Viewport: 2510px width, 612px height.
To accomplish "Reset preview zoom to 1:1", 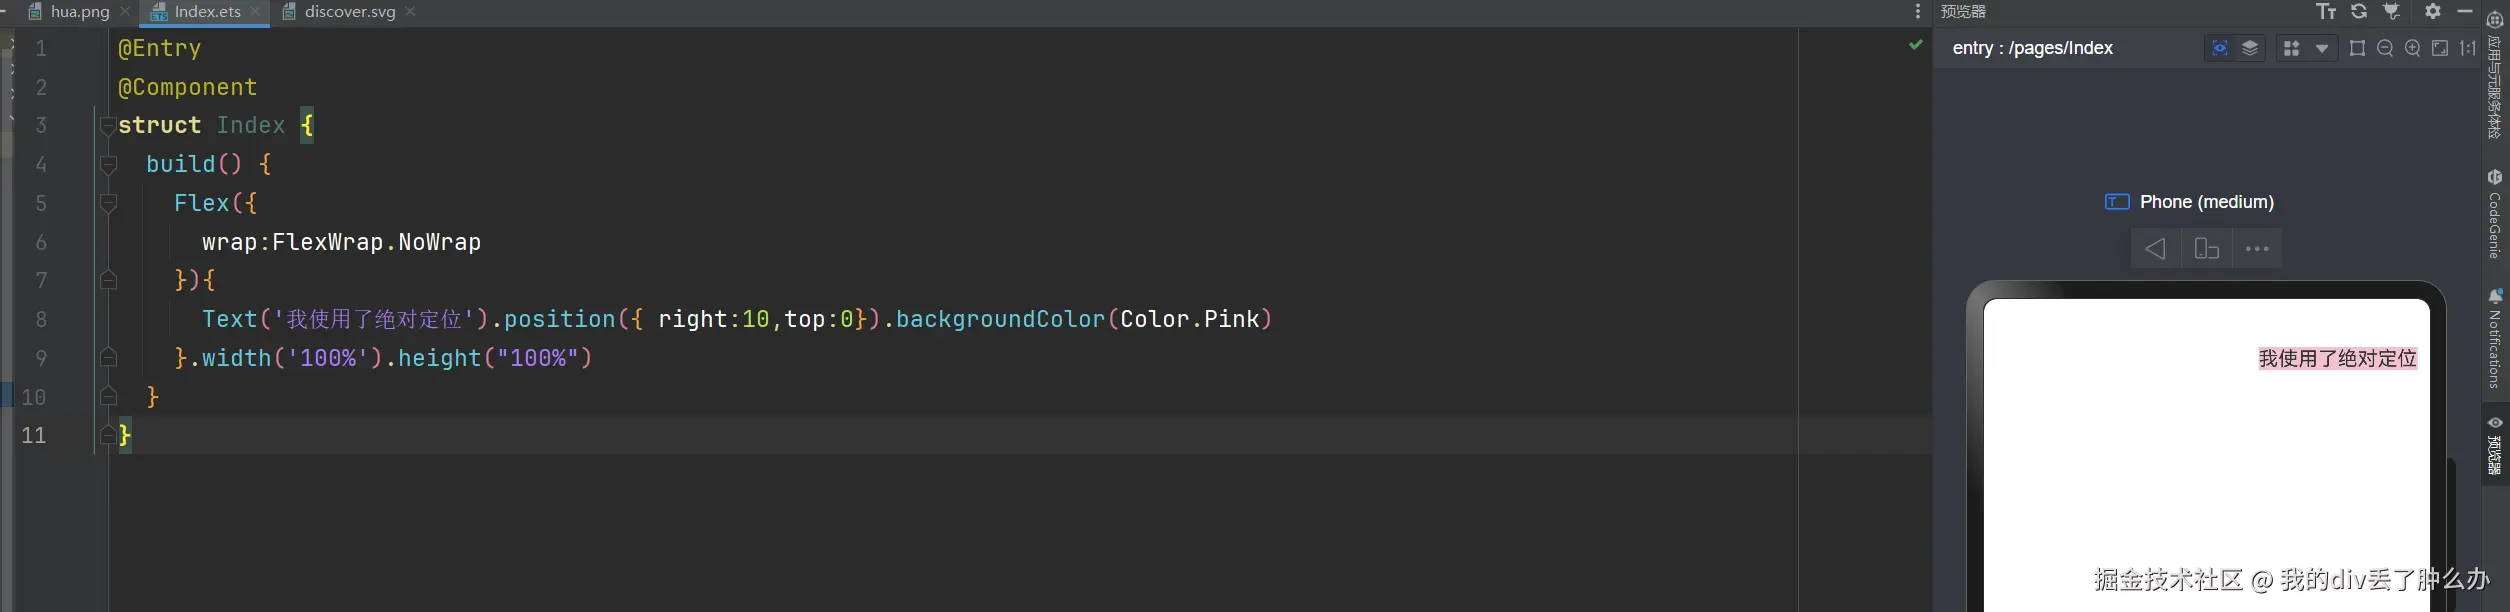I will point(2468,48).
